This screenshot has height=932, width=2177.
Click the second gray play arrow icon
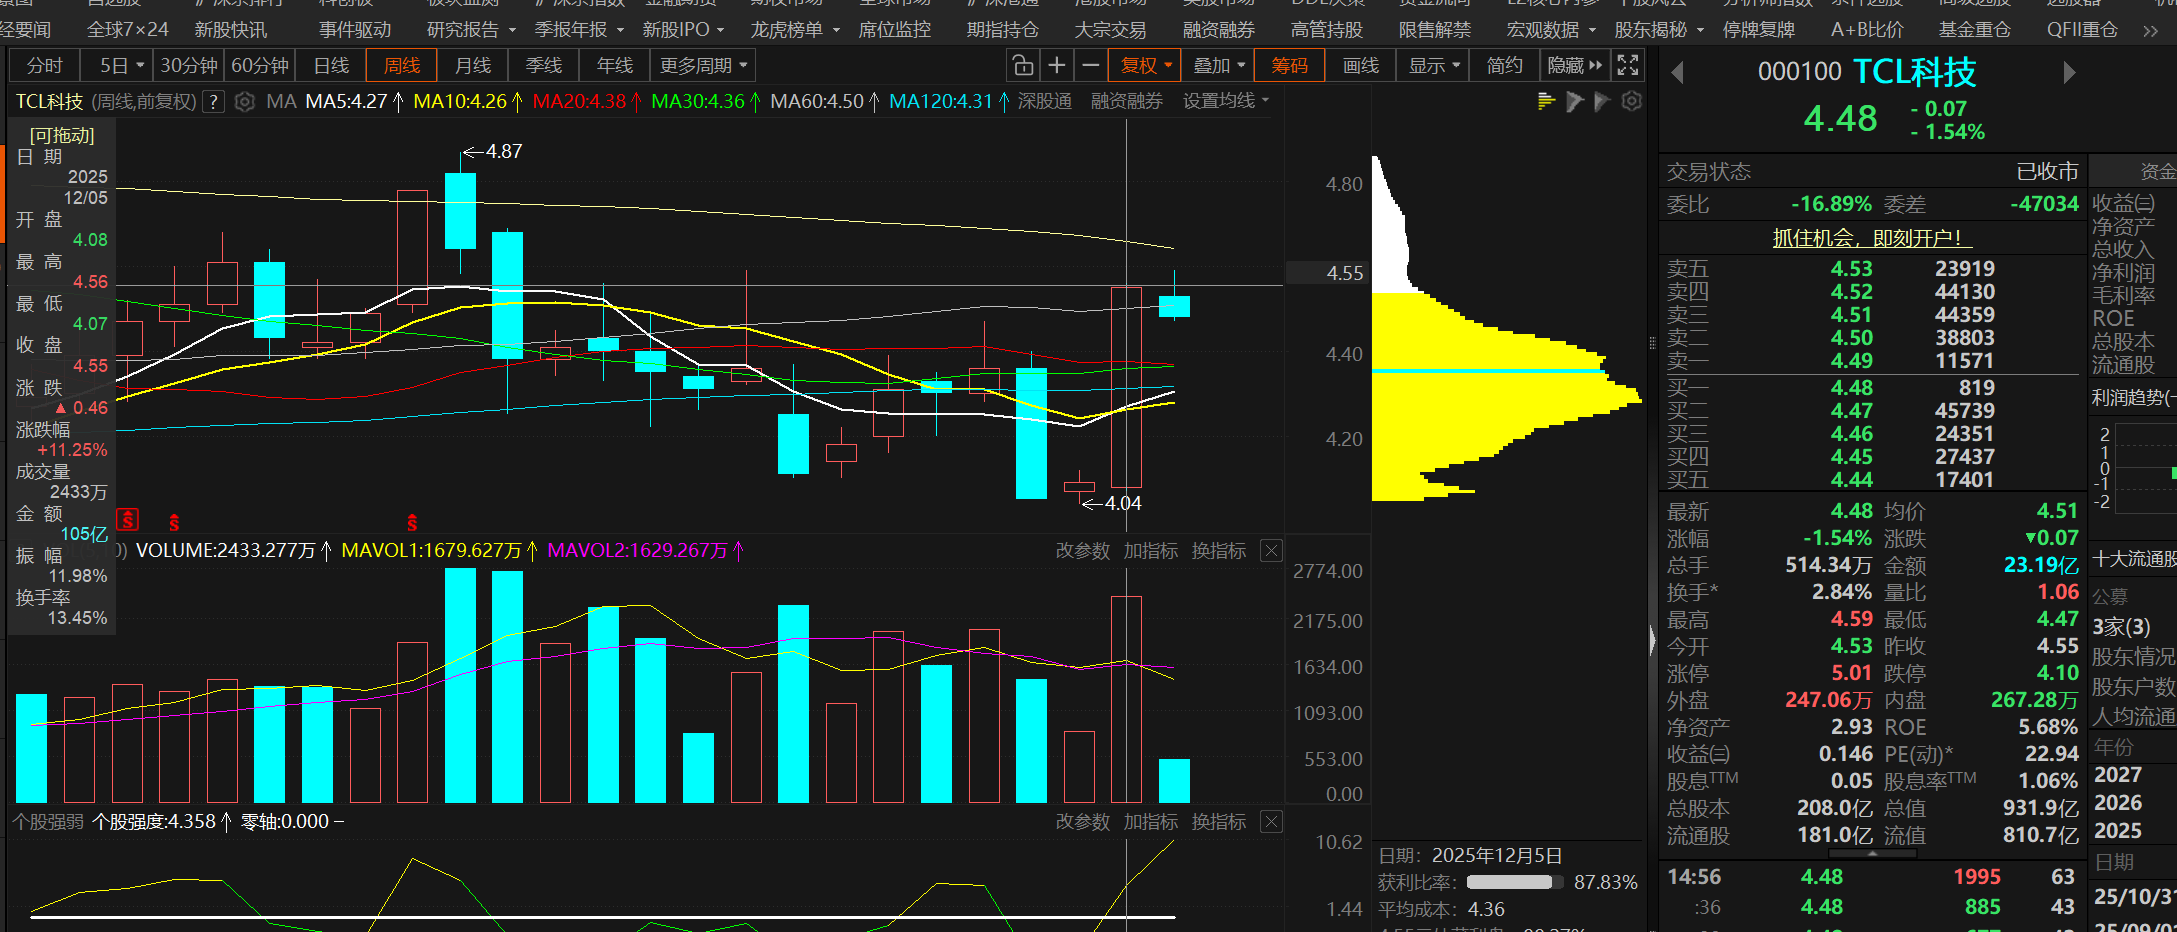1602,101
